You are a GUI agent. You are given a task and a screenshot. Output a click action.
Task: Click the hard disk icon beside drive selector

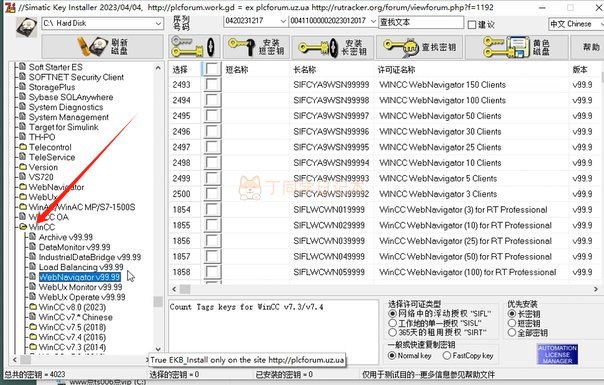click(27, 27)
